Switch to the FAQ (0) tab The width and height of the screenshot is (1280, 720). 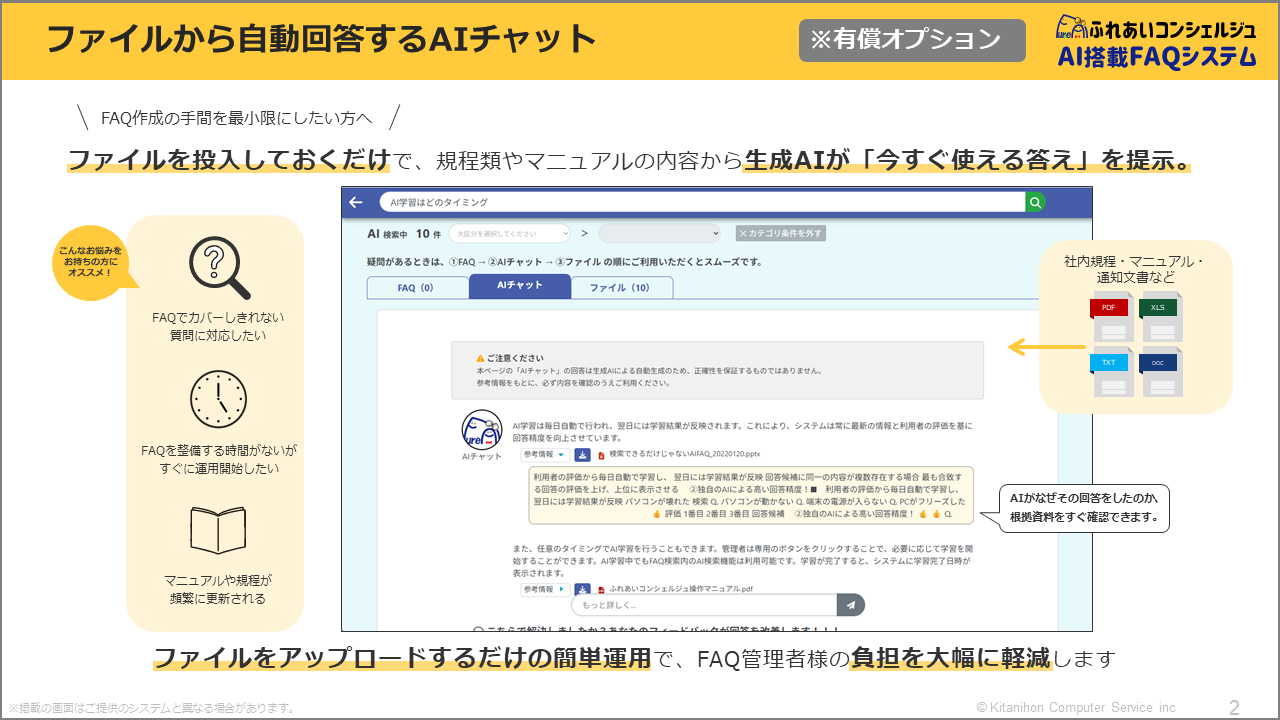tap(417, 288)
